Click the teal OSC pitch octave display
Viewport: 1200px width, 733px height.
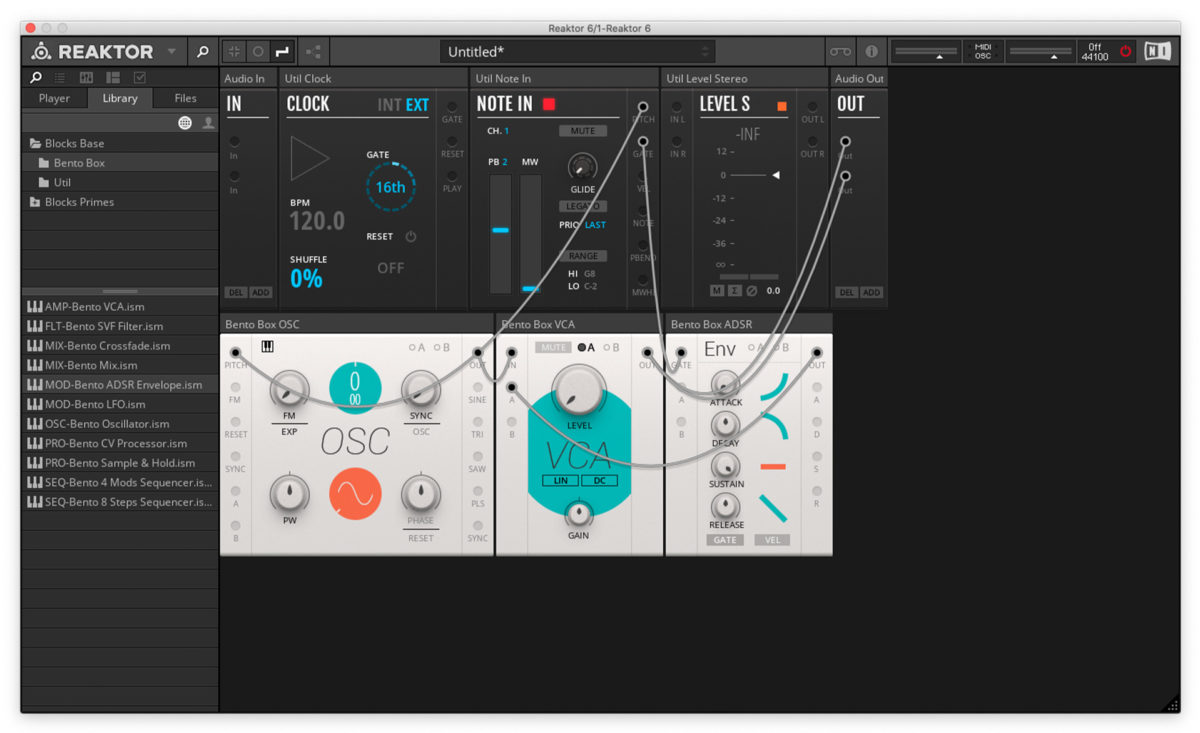click(355, 386)
